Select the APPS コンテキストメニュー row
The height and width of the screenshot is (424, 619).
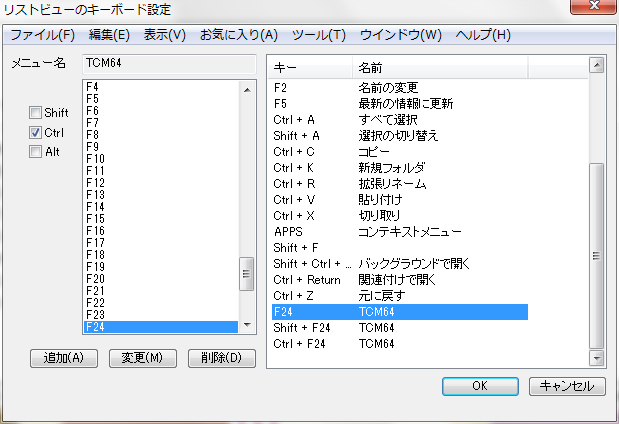(x=400, y=232)
